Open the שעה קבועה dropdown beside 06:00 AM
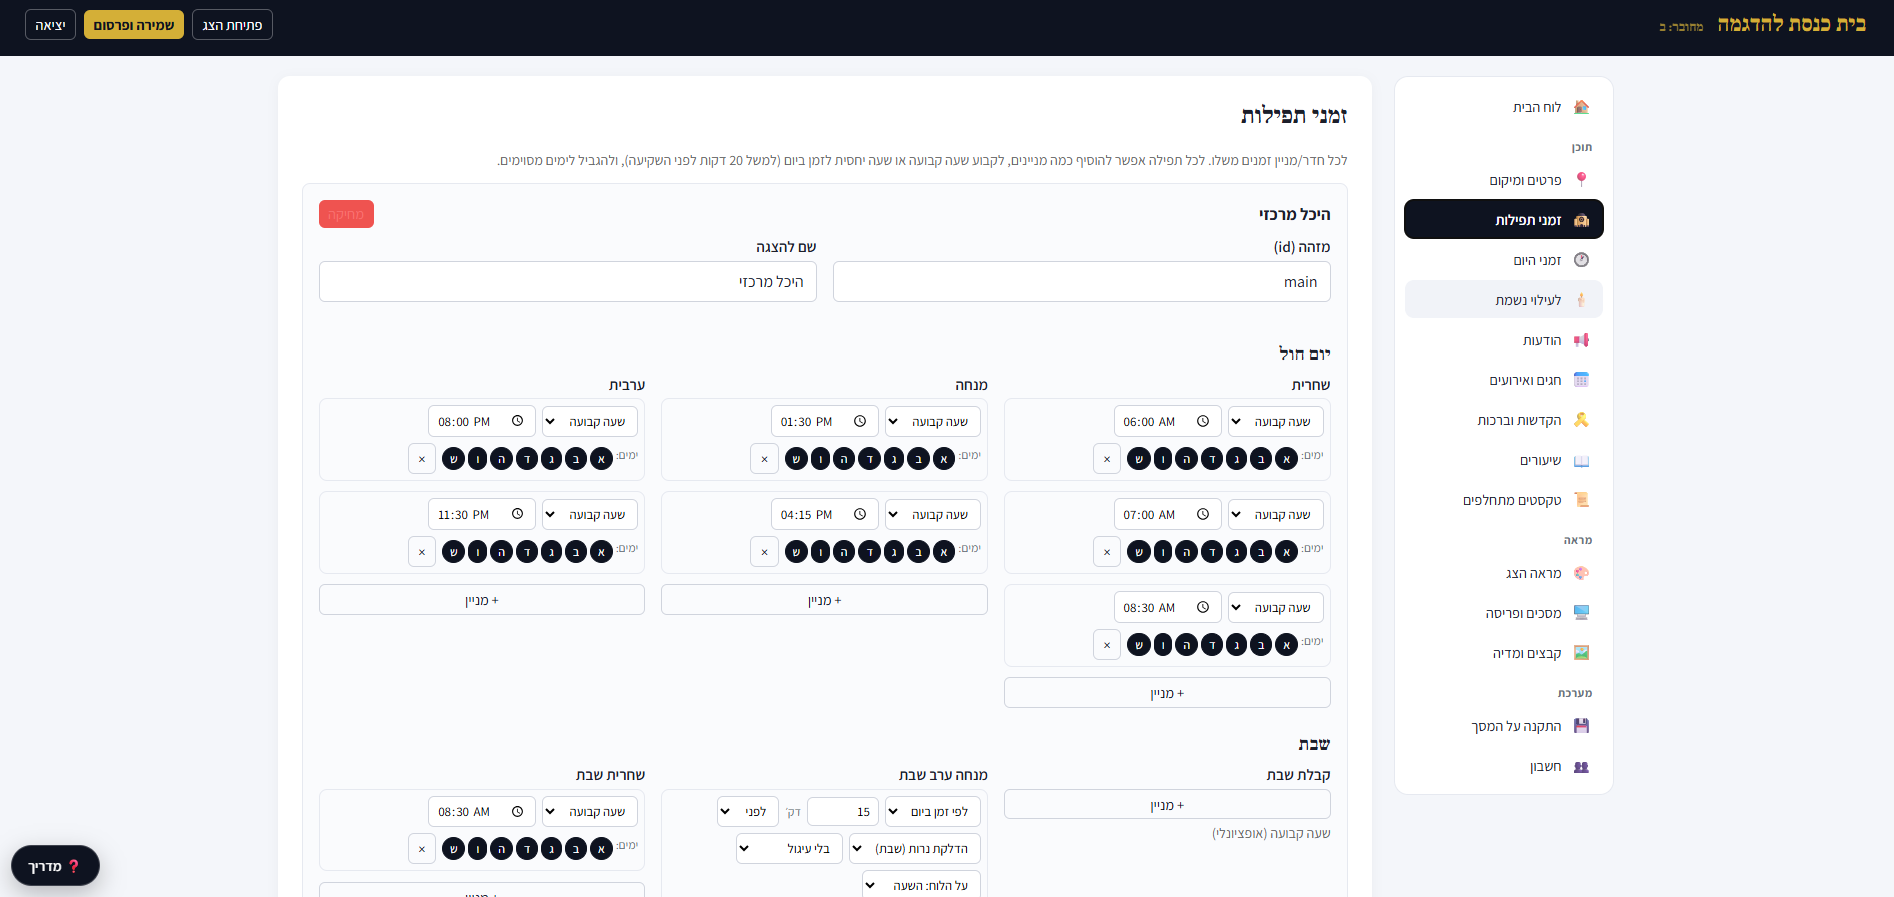The height and width of the screenshot is (897, 1894). (1275, 421)
